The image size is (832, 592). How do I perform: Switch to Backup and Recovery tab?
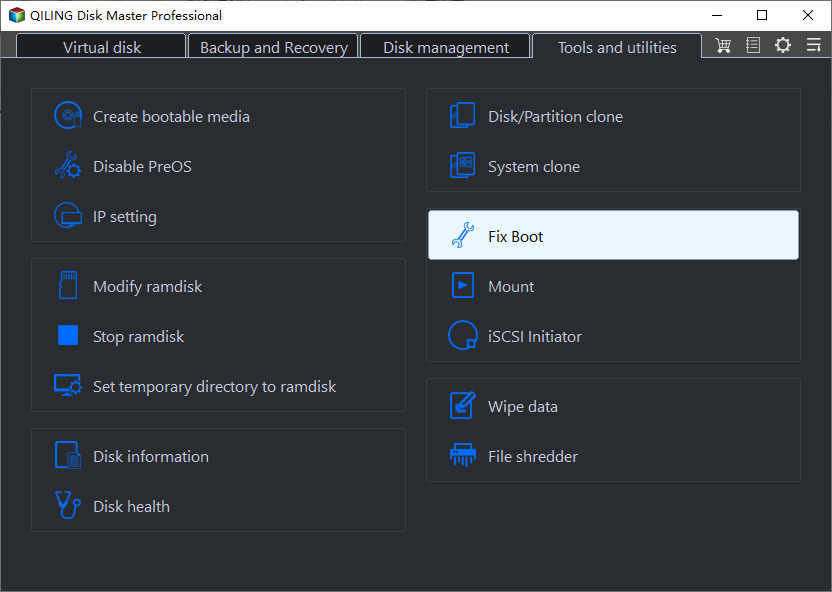point(274,47)
